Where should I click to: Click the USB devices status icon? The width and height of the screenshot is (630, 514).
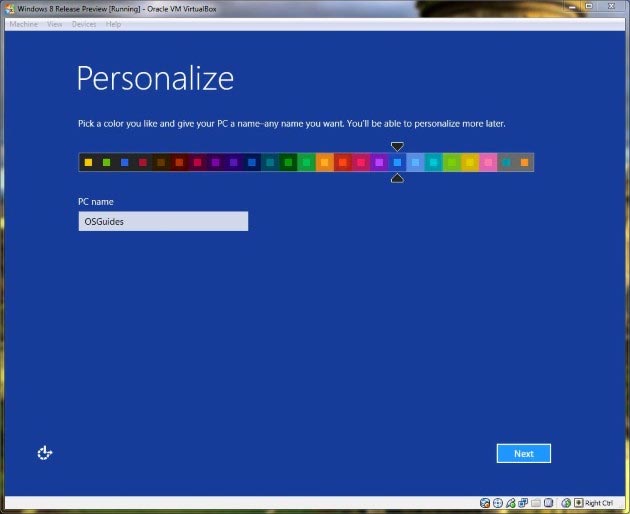(x=510, y=502)
